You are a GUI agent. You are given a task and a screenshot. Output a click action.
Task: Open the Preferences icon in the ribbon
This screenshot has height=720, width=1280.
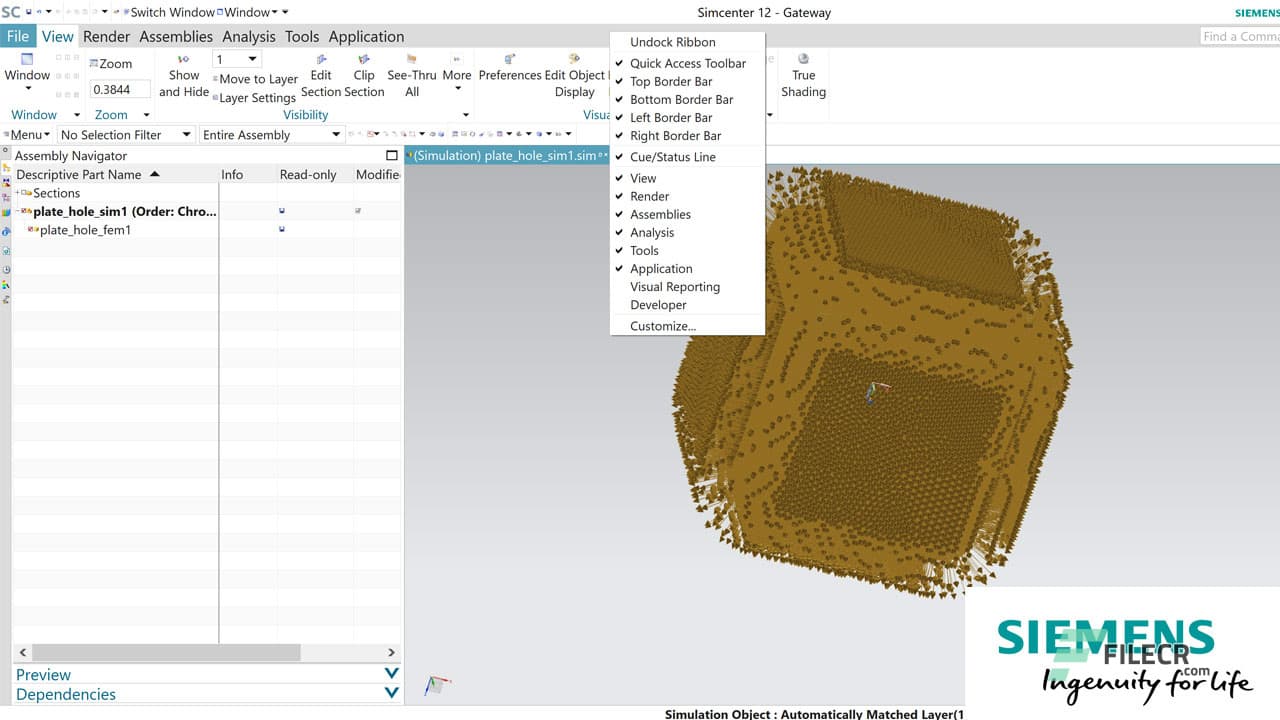(510, 72)
